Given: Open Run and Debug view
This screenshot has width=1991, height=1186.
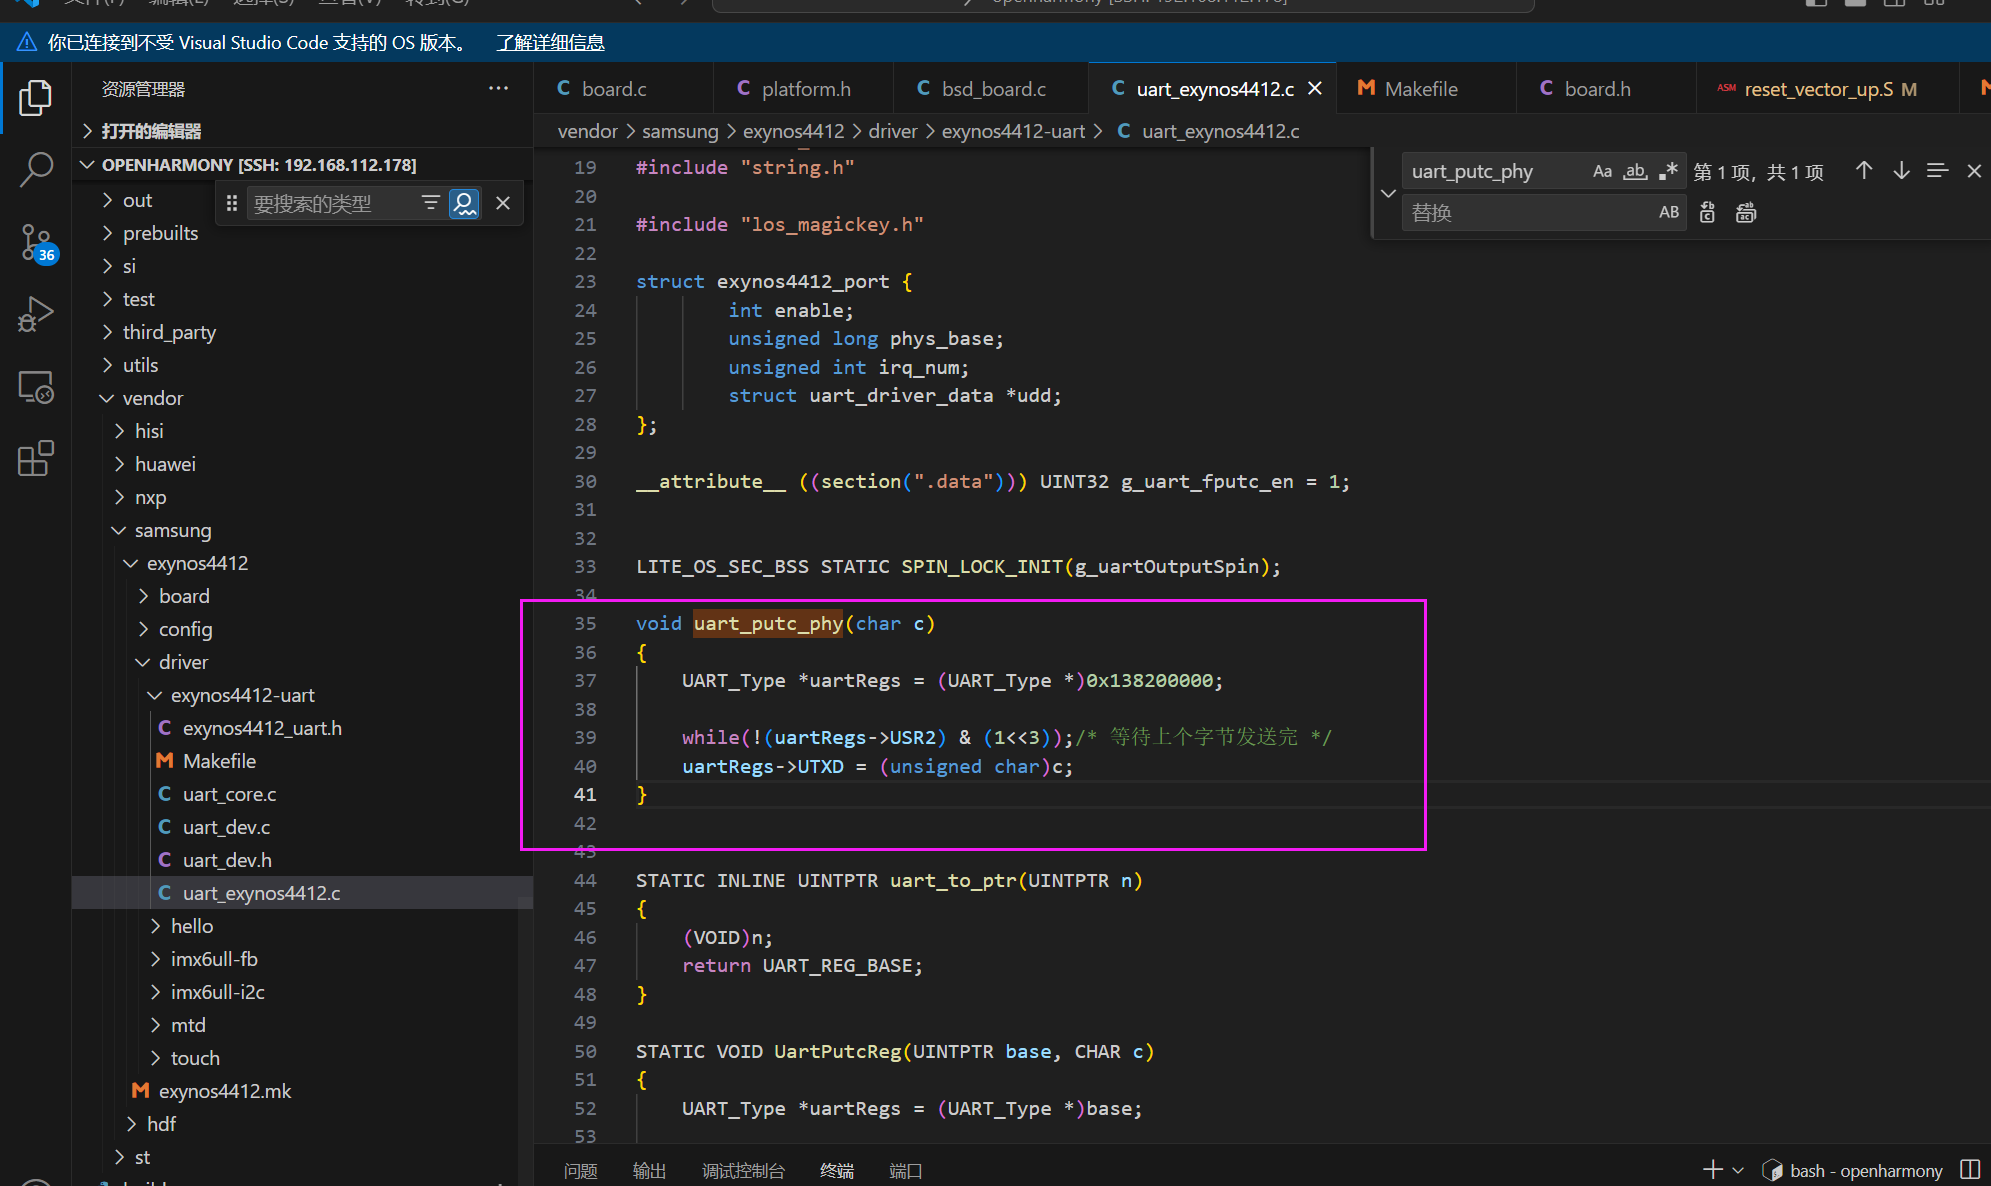Looking at the screenshot, I should [36, 315].
